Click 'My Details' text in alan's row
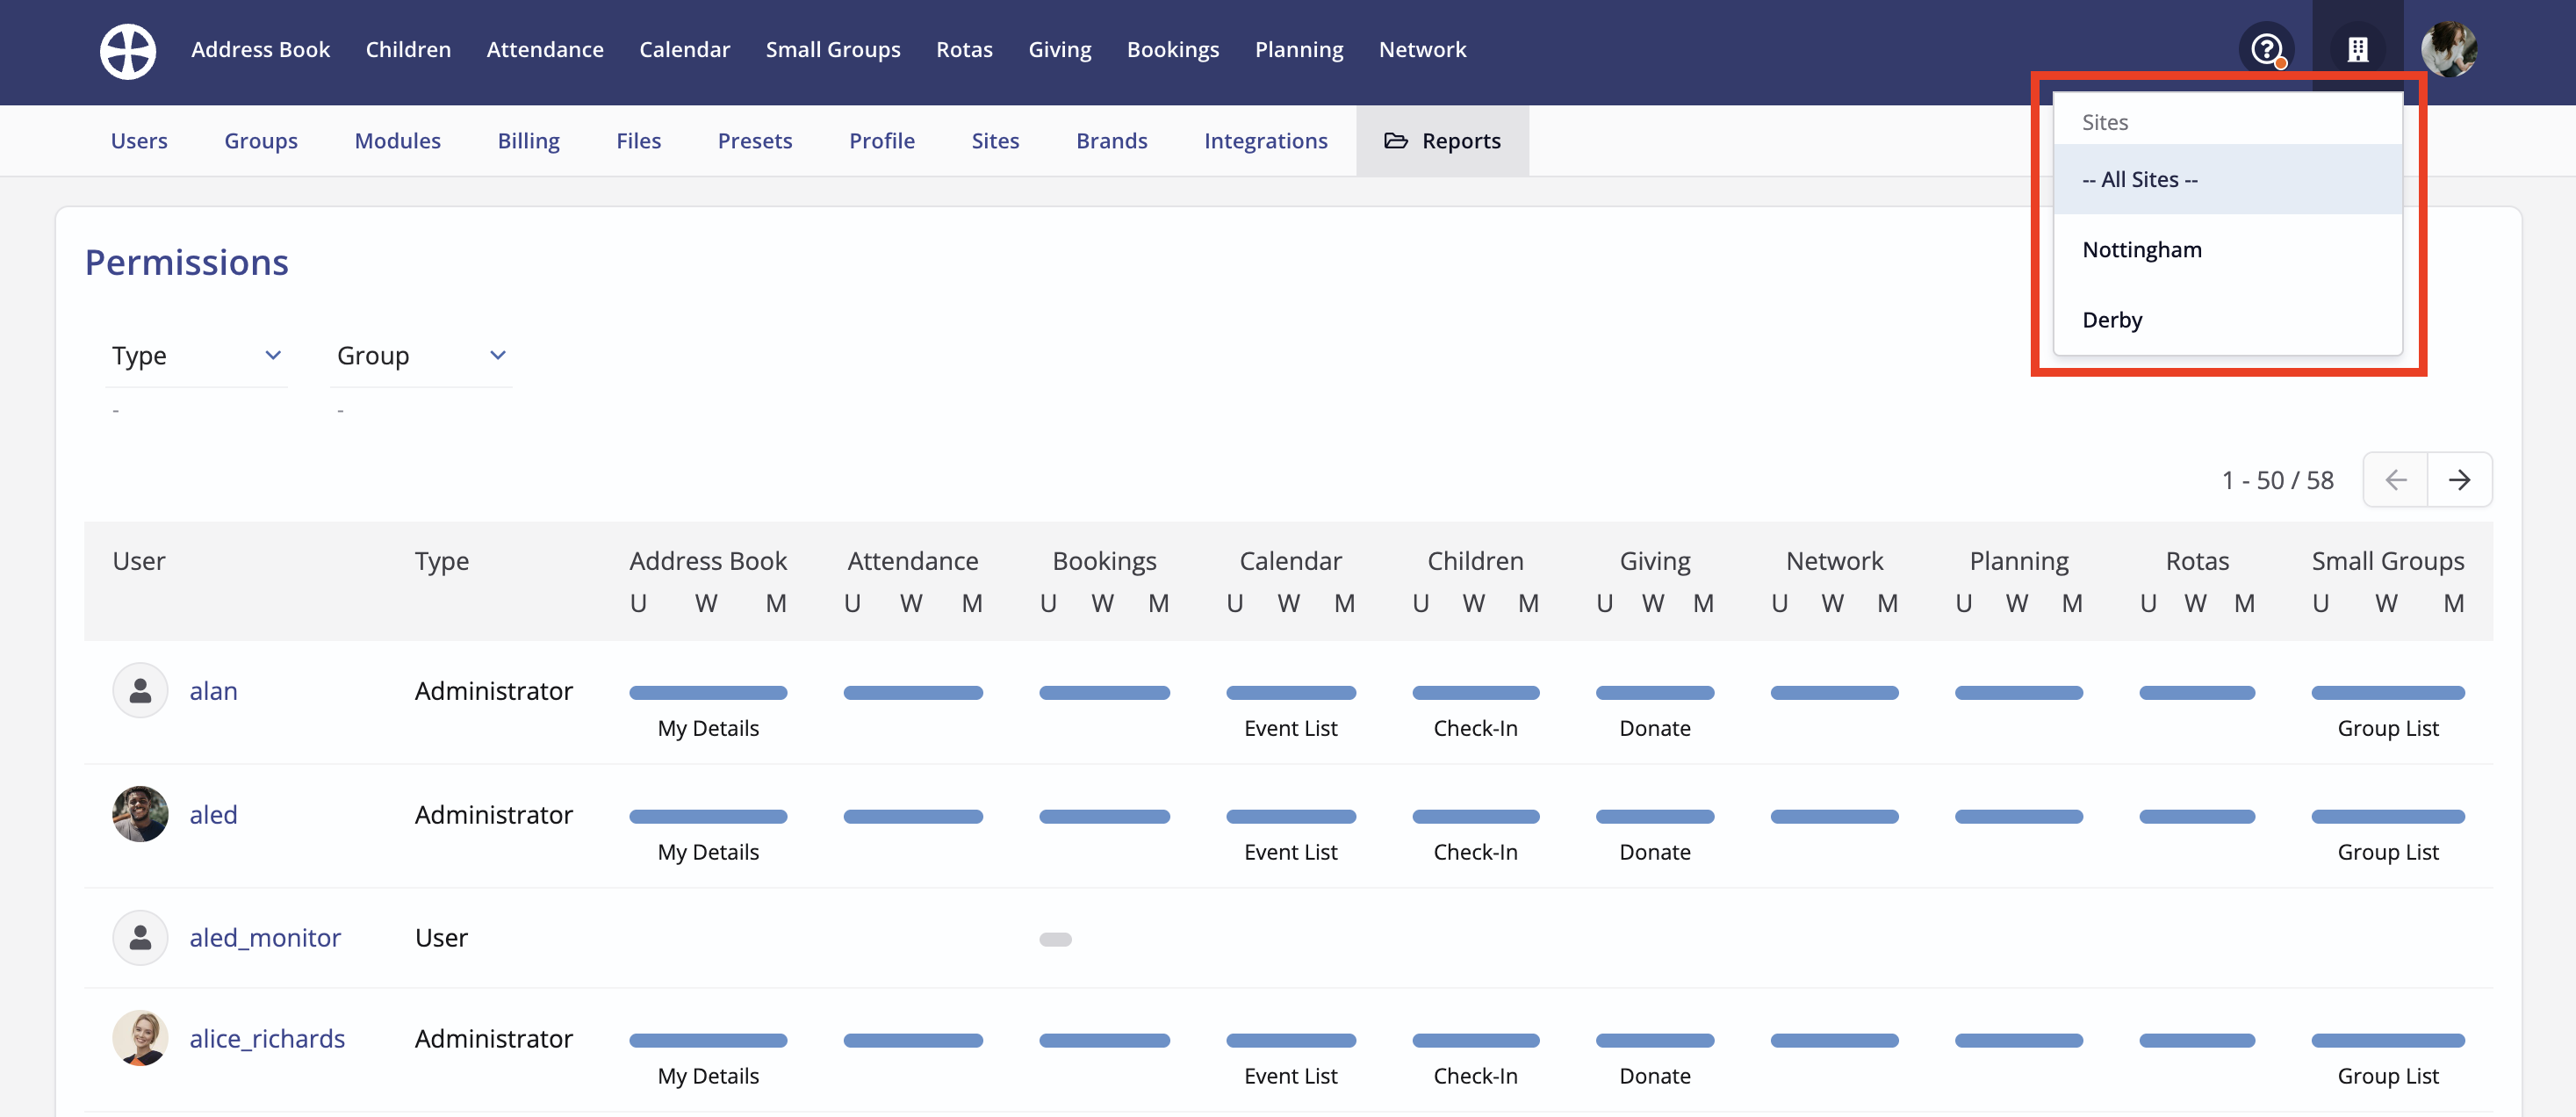The image size is (2576, 1117). coord(708,729)
